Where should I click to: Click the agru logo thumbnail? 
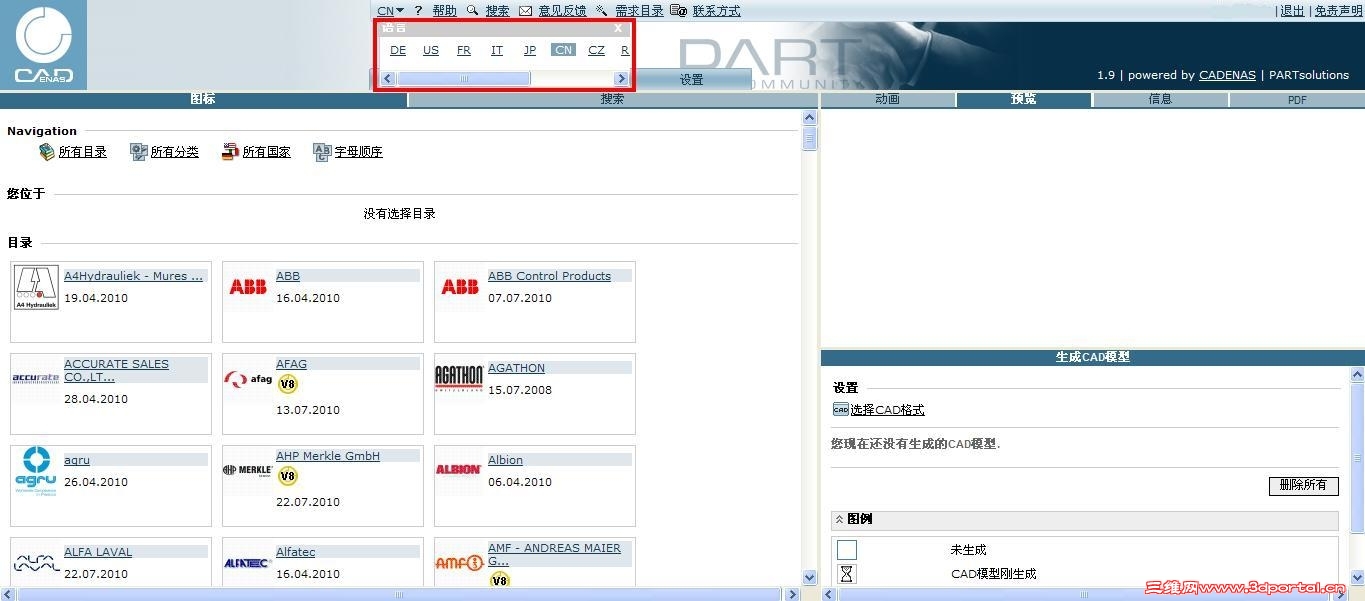pos(36,471)
